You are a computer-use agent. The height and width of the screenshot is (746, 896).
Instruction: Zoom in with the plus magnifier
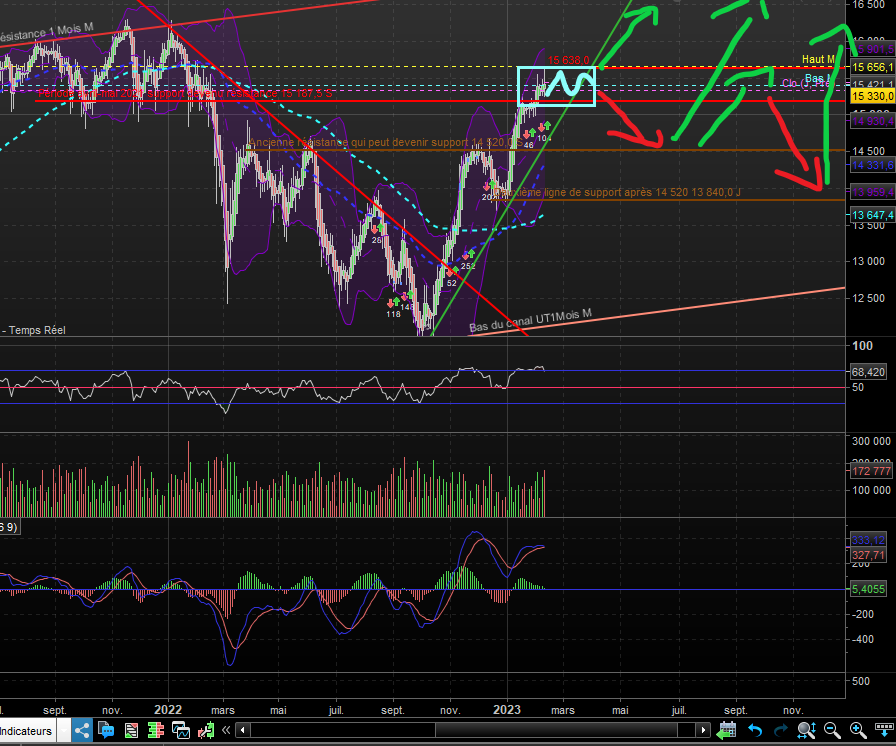(x=858, y=730)
